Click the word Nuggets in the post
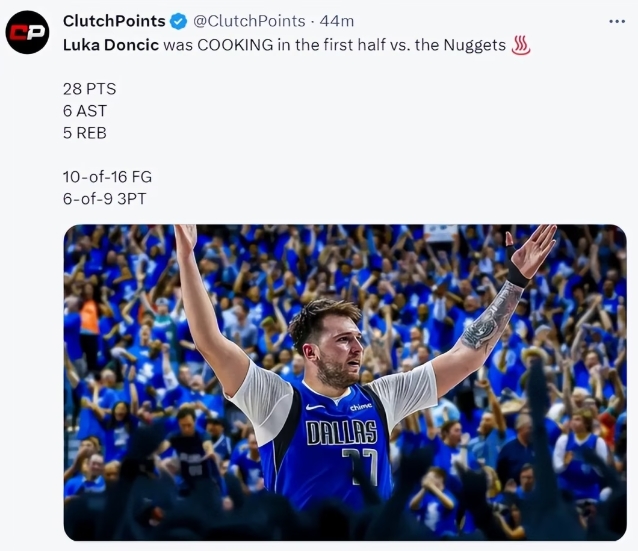 473,45
